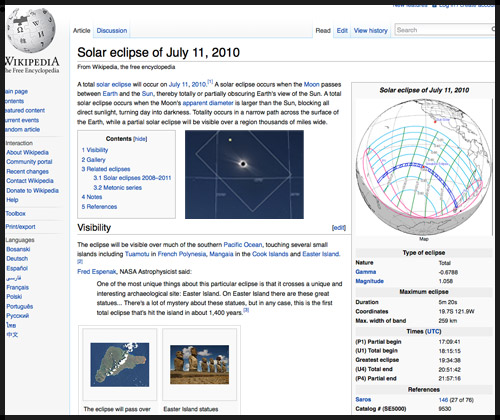Open the Easter Island link
The height and width of the screenshot is (420, 500).
(x=321, y=254)
